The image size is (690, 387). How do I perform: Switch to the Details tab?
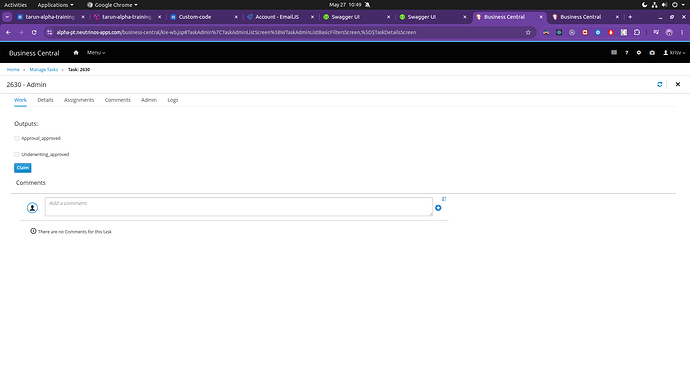(x=45, y=100)
